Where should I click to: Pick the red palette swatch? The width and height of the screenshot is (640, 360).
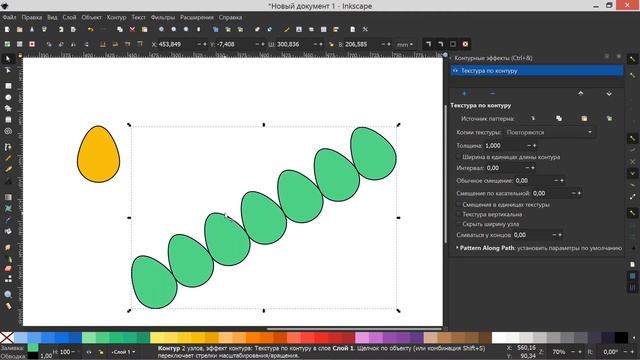pos(320,338)
